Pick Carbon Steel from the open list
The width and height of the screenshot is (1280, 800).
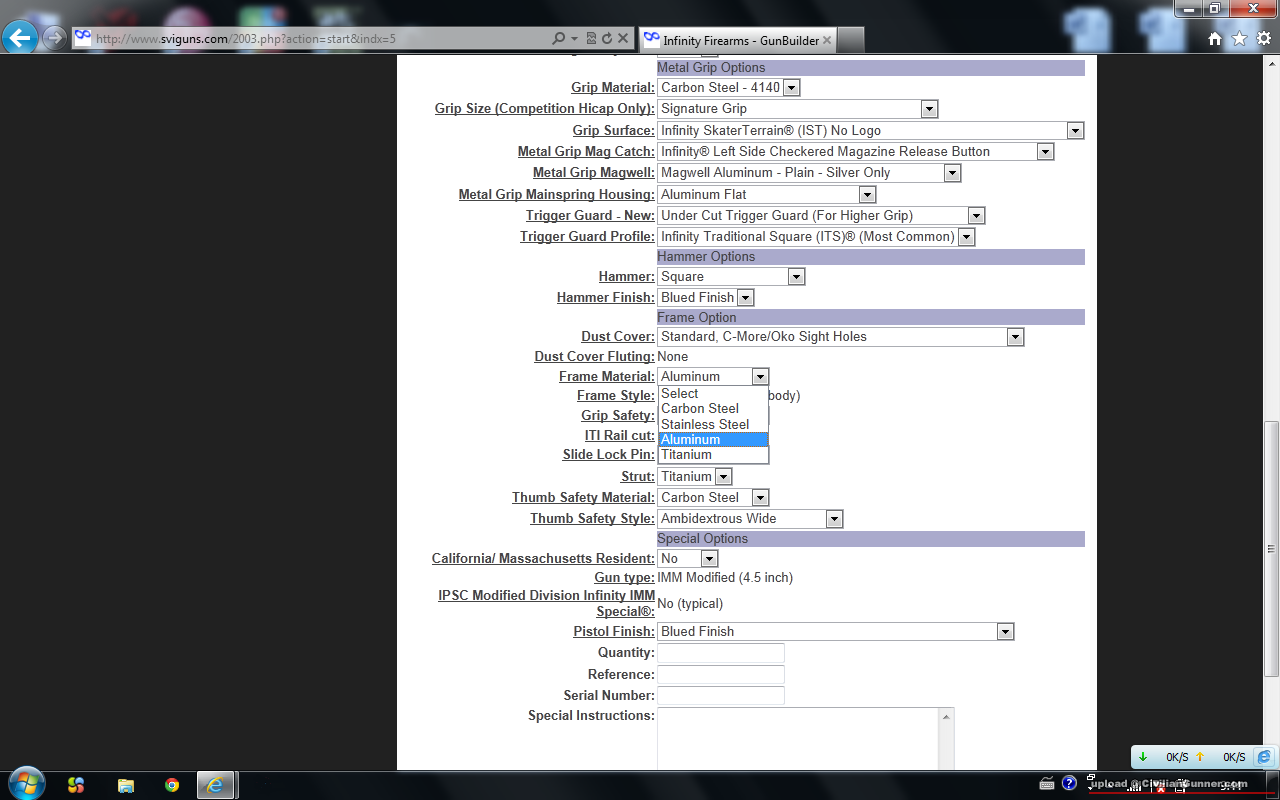click(x=699, y=408)
